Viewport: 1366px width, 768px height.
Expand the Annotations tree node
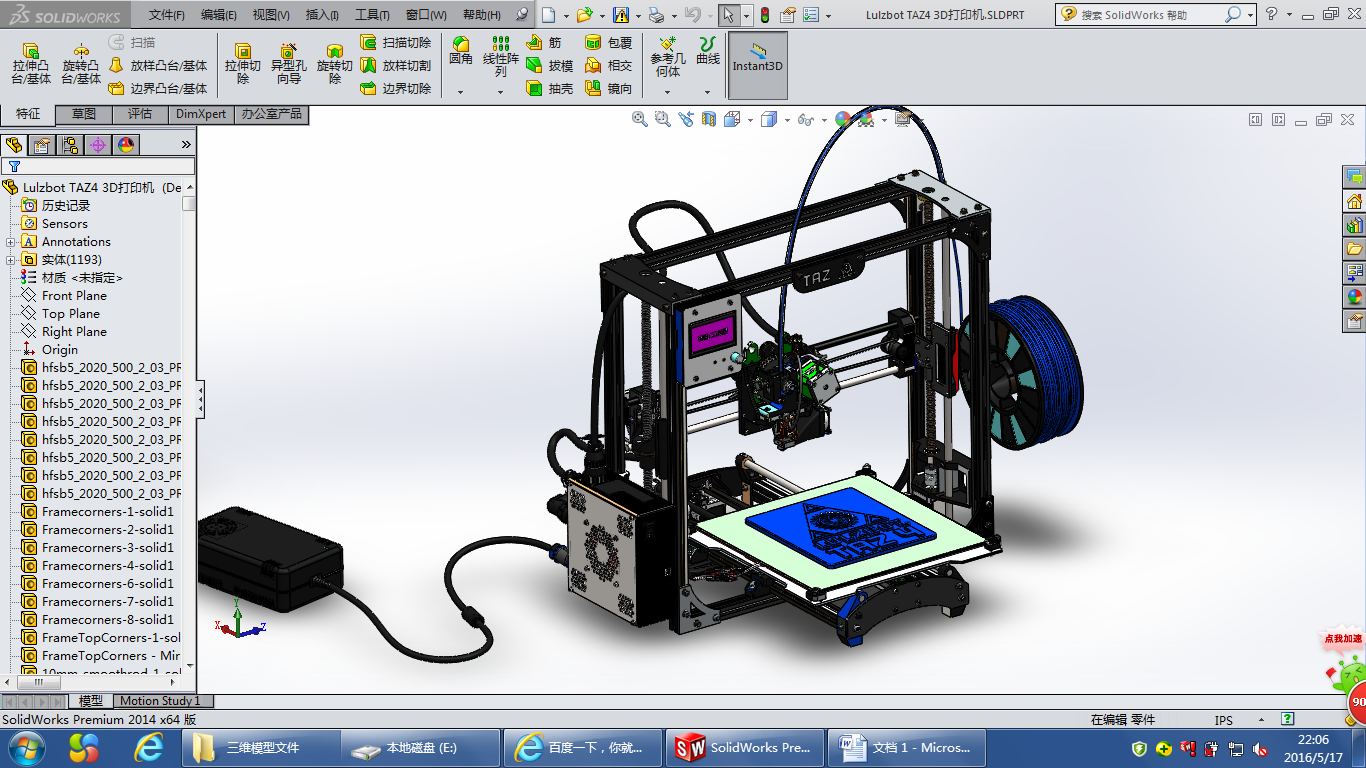point(11,242)
